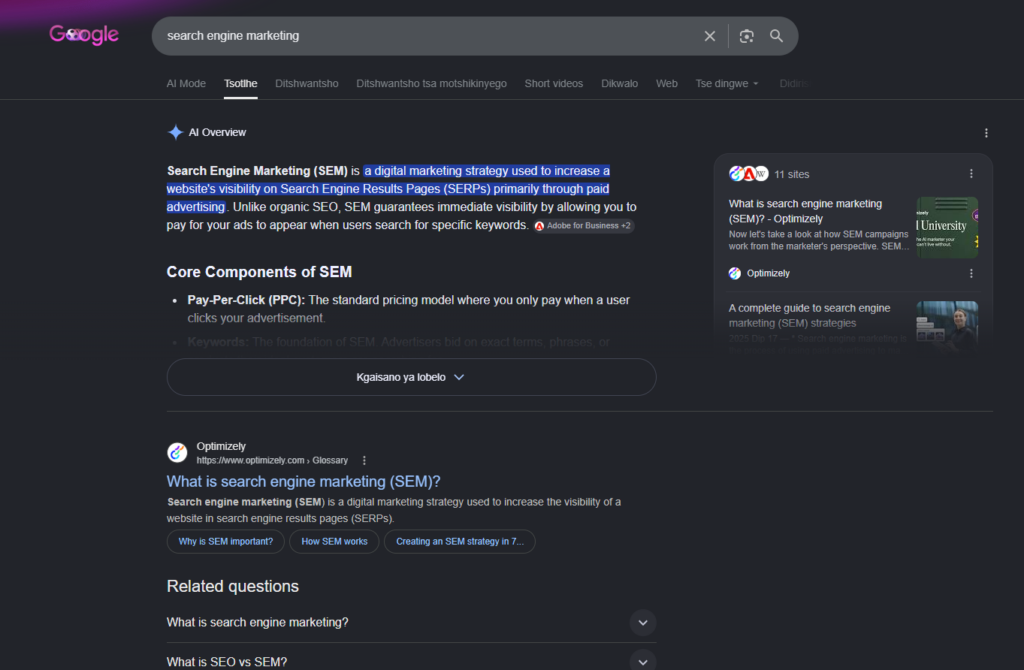The width and height of the screenshot is (1024, 670).
Task: Open Ditshwantsho tsa motshikinyego tab
Action: click(432, 84)
